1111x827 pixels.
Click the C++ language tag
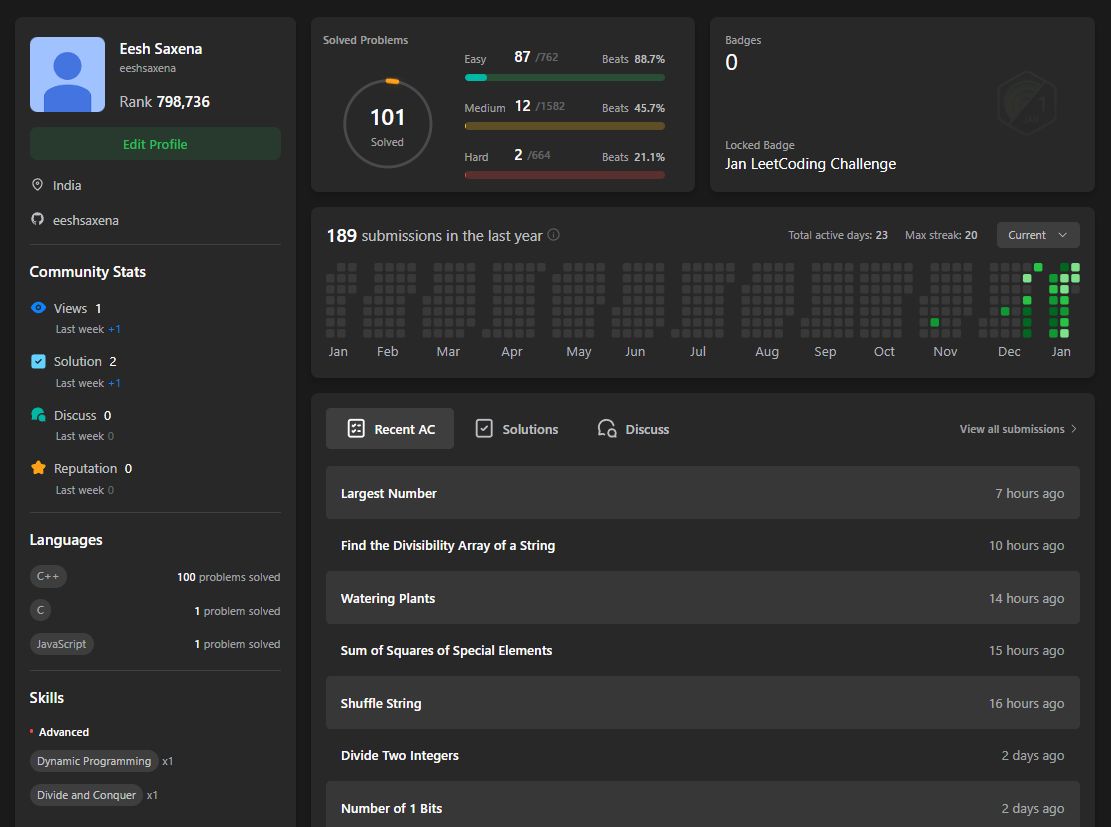click(x=48, y=576)
